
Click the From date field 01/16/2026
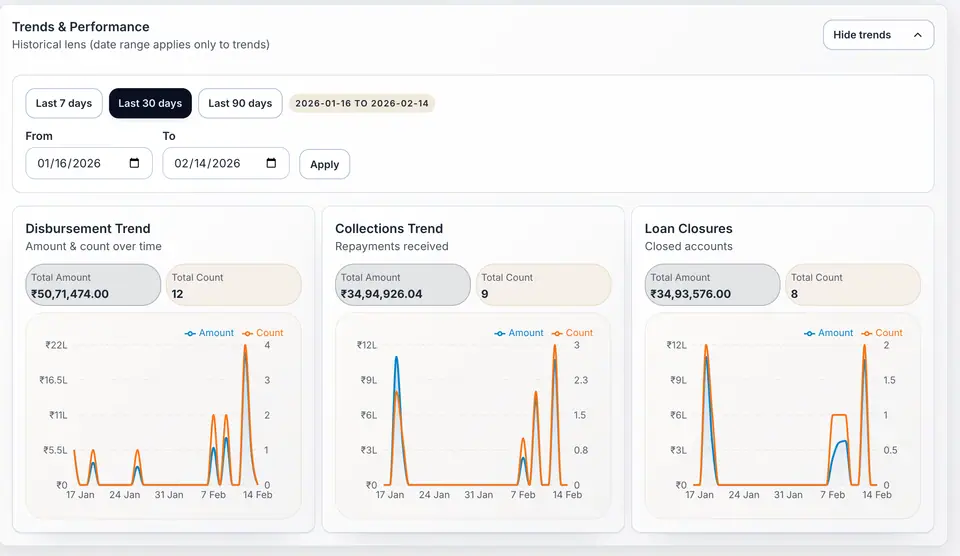89,163
